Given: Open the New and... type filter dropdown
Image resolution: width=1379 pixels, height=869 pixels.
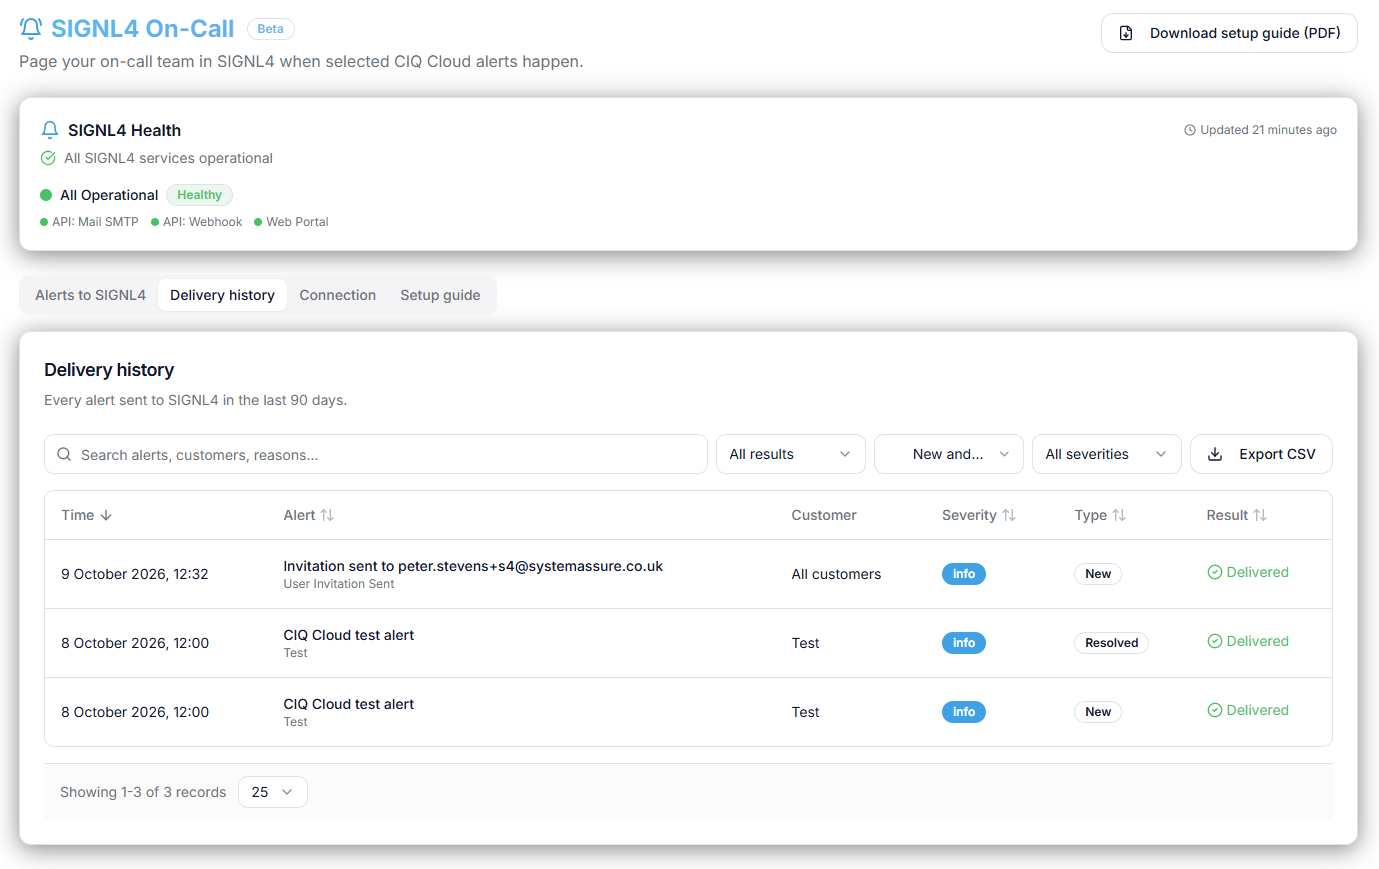Looking at the screenshot, I should coord(949,454).
